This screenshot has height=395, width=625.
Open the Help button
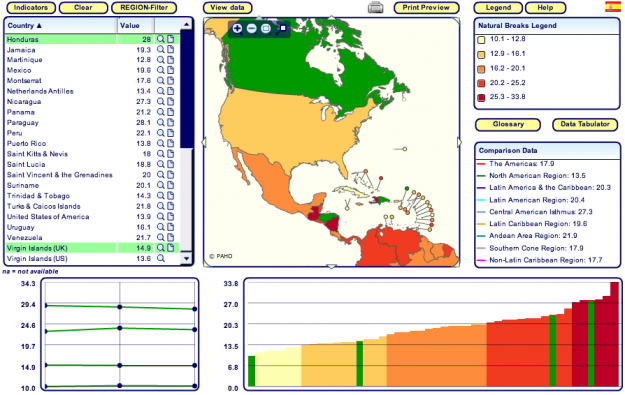click(545, 8)
